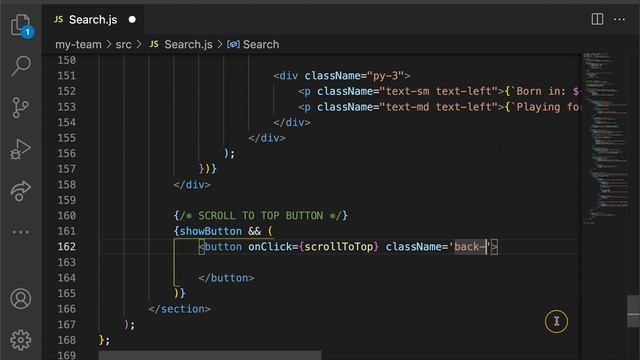Click closing </section> tag
The width and height of the screenshot is (640, 360).
pyautogui.click(x=180, y=309)
